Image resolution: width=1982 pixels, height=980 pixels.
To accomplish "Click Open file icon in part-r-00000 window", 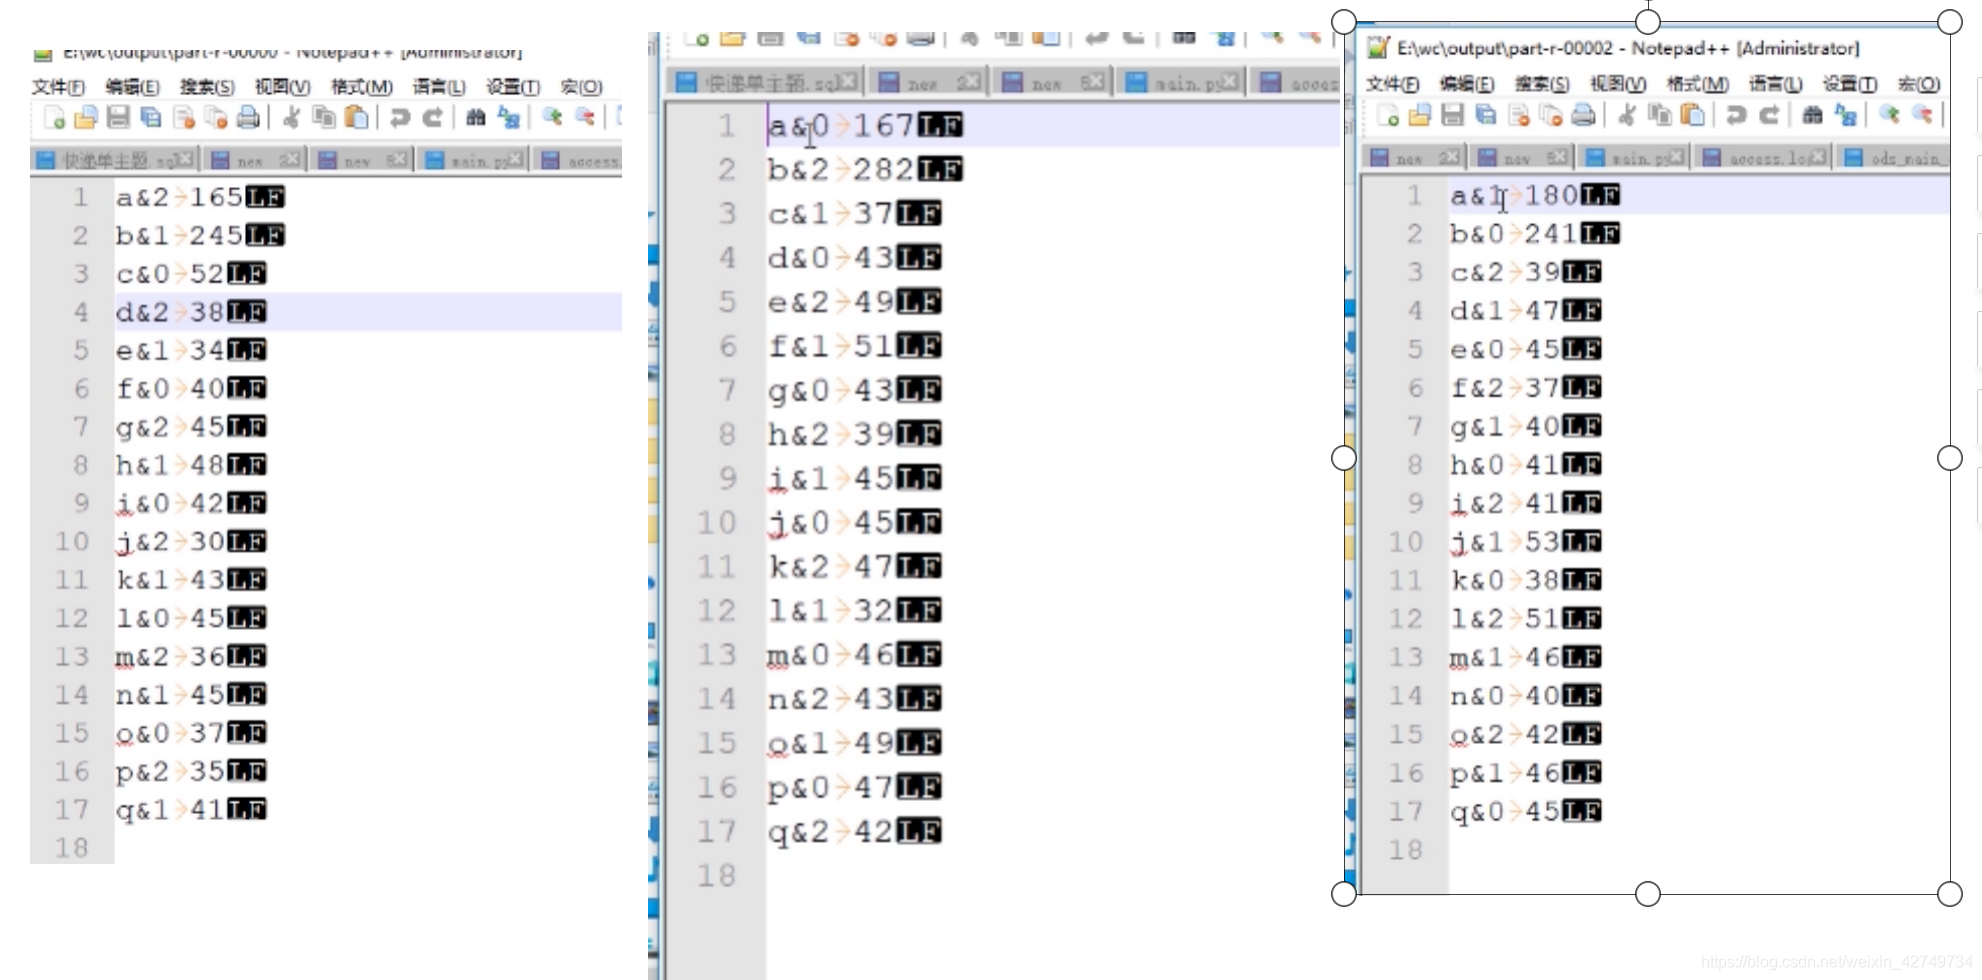I will coord(87,118).
